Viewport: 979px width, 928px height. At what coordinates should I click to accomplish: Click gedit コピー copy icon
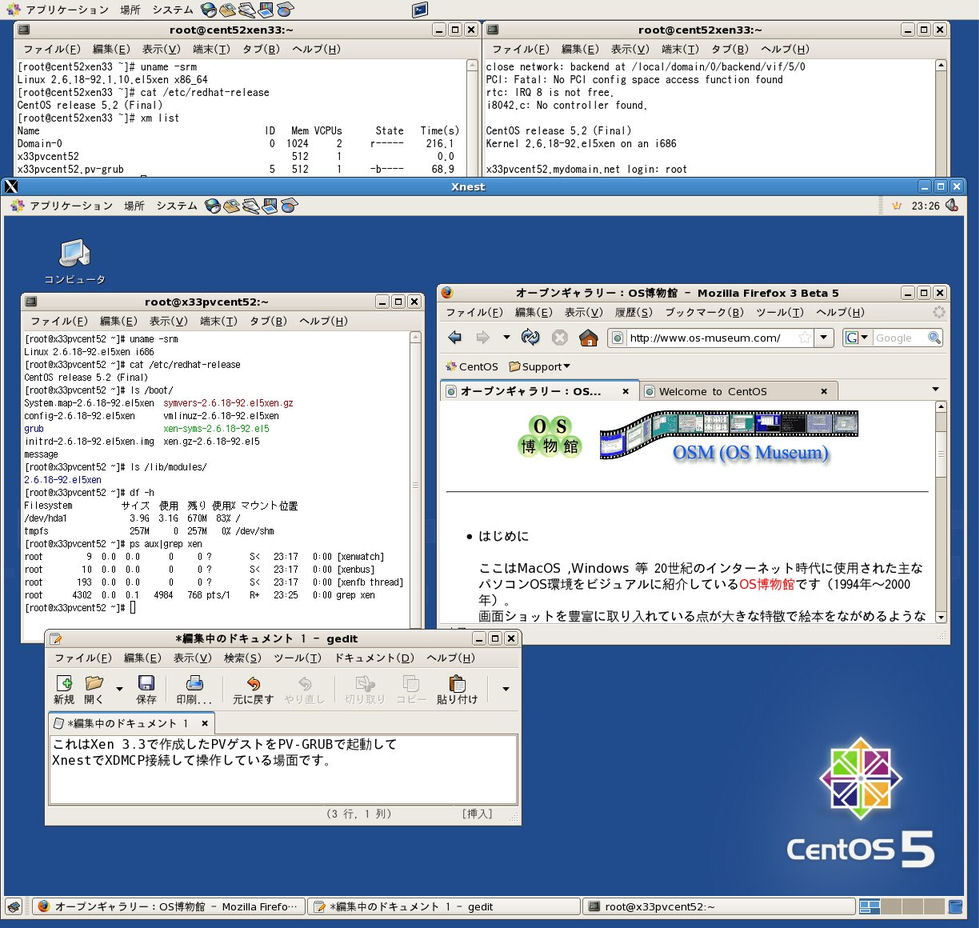pyautogui.click(x=411, y=689)
